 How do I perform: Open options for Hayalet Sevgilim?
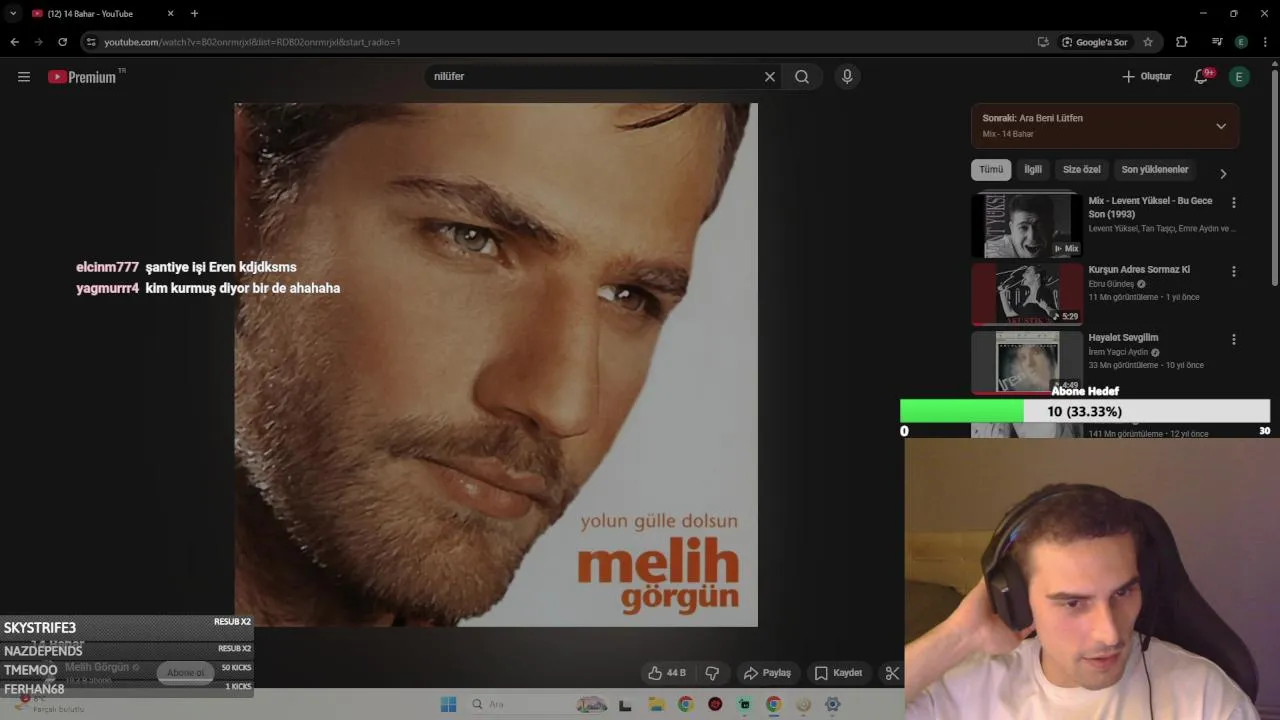click(1234, 339)
